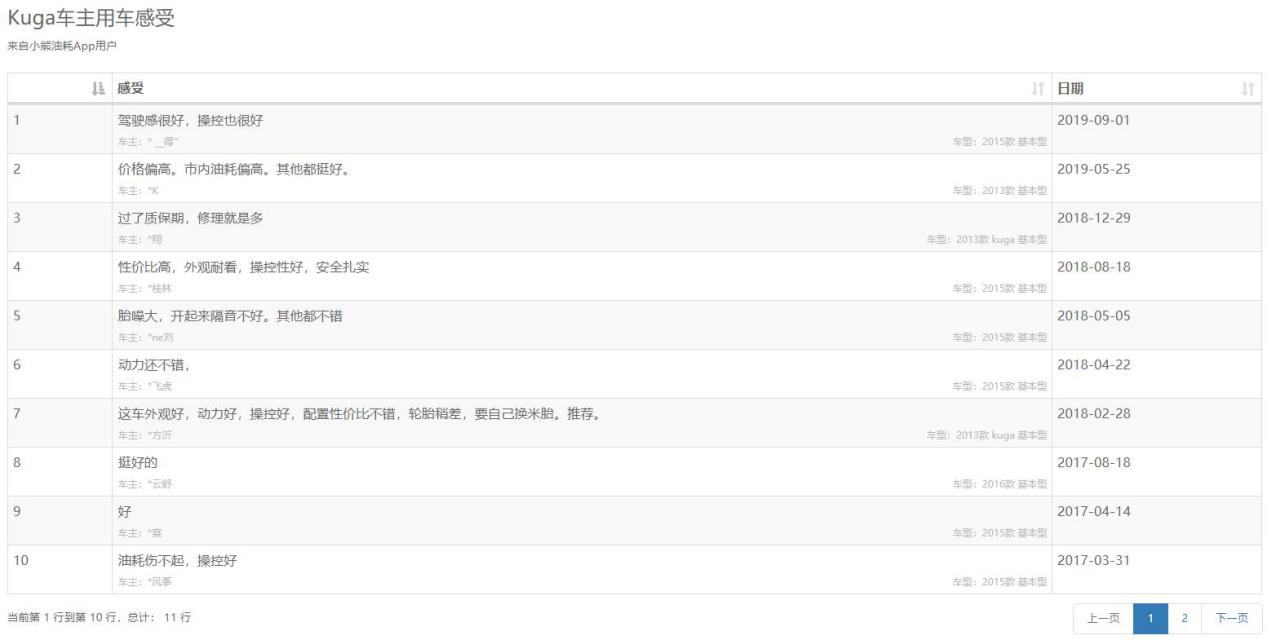Image resolution: width=1267 pixels, height=640 pixels.
Task: Click the date 2018-05-05
Action: [1094, 316]
